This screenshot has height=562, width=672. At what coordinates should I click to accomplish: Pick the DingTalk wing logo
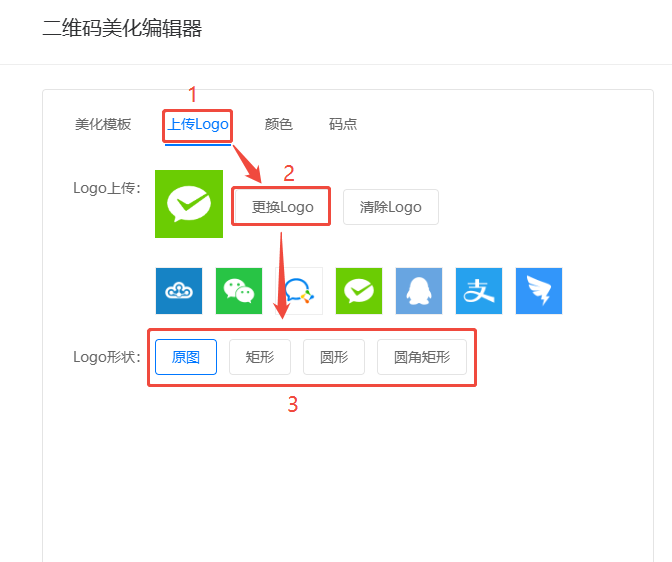[539, 291]
